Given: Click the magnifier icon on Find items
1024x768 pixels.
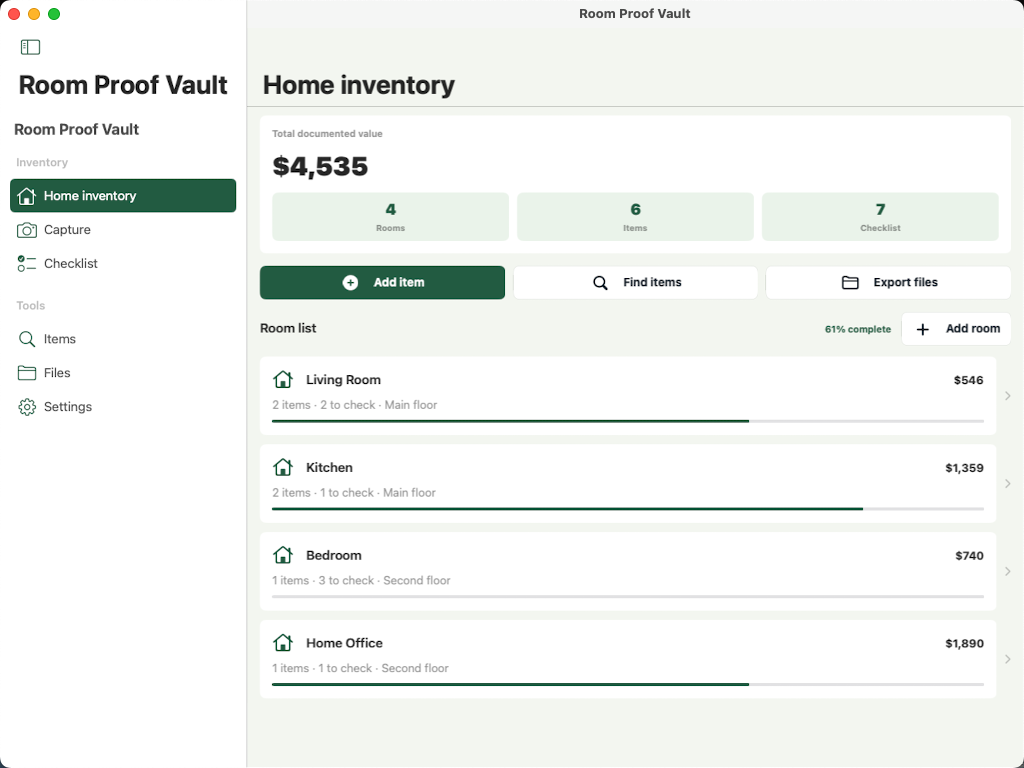Looking at the screenshot, I should tap(600, 283).
